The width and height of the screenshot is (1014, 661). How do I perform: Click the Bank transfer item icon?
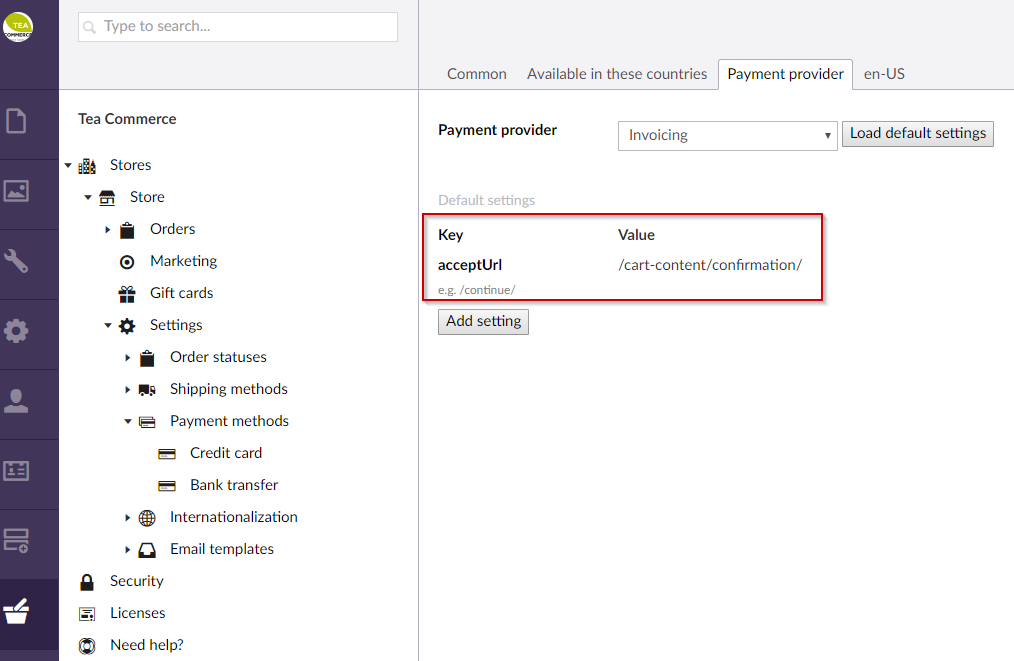tap(167, 486)
